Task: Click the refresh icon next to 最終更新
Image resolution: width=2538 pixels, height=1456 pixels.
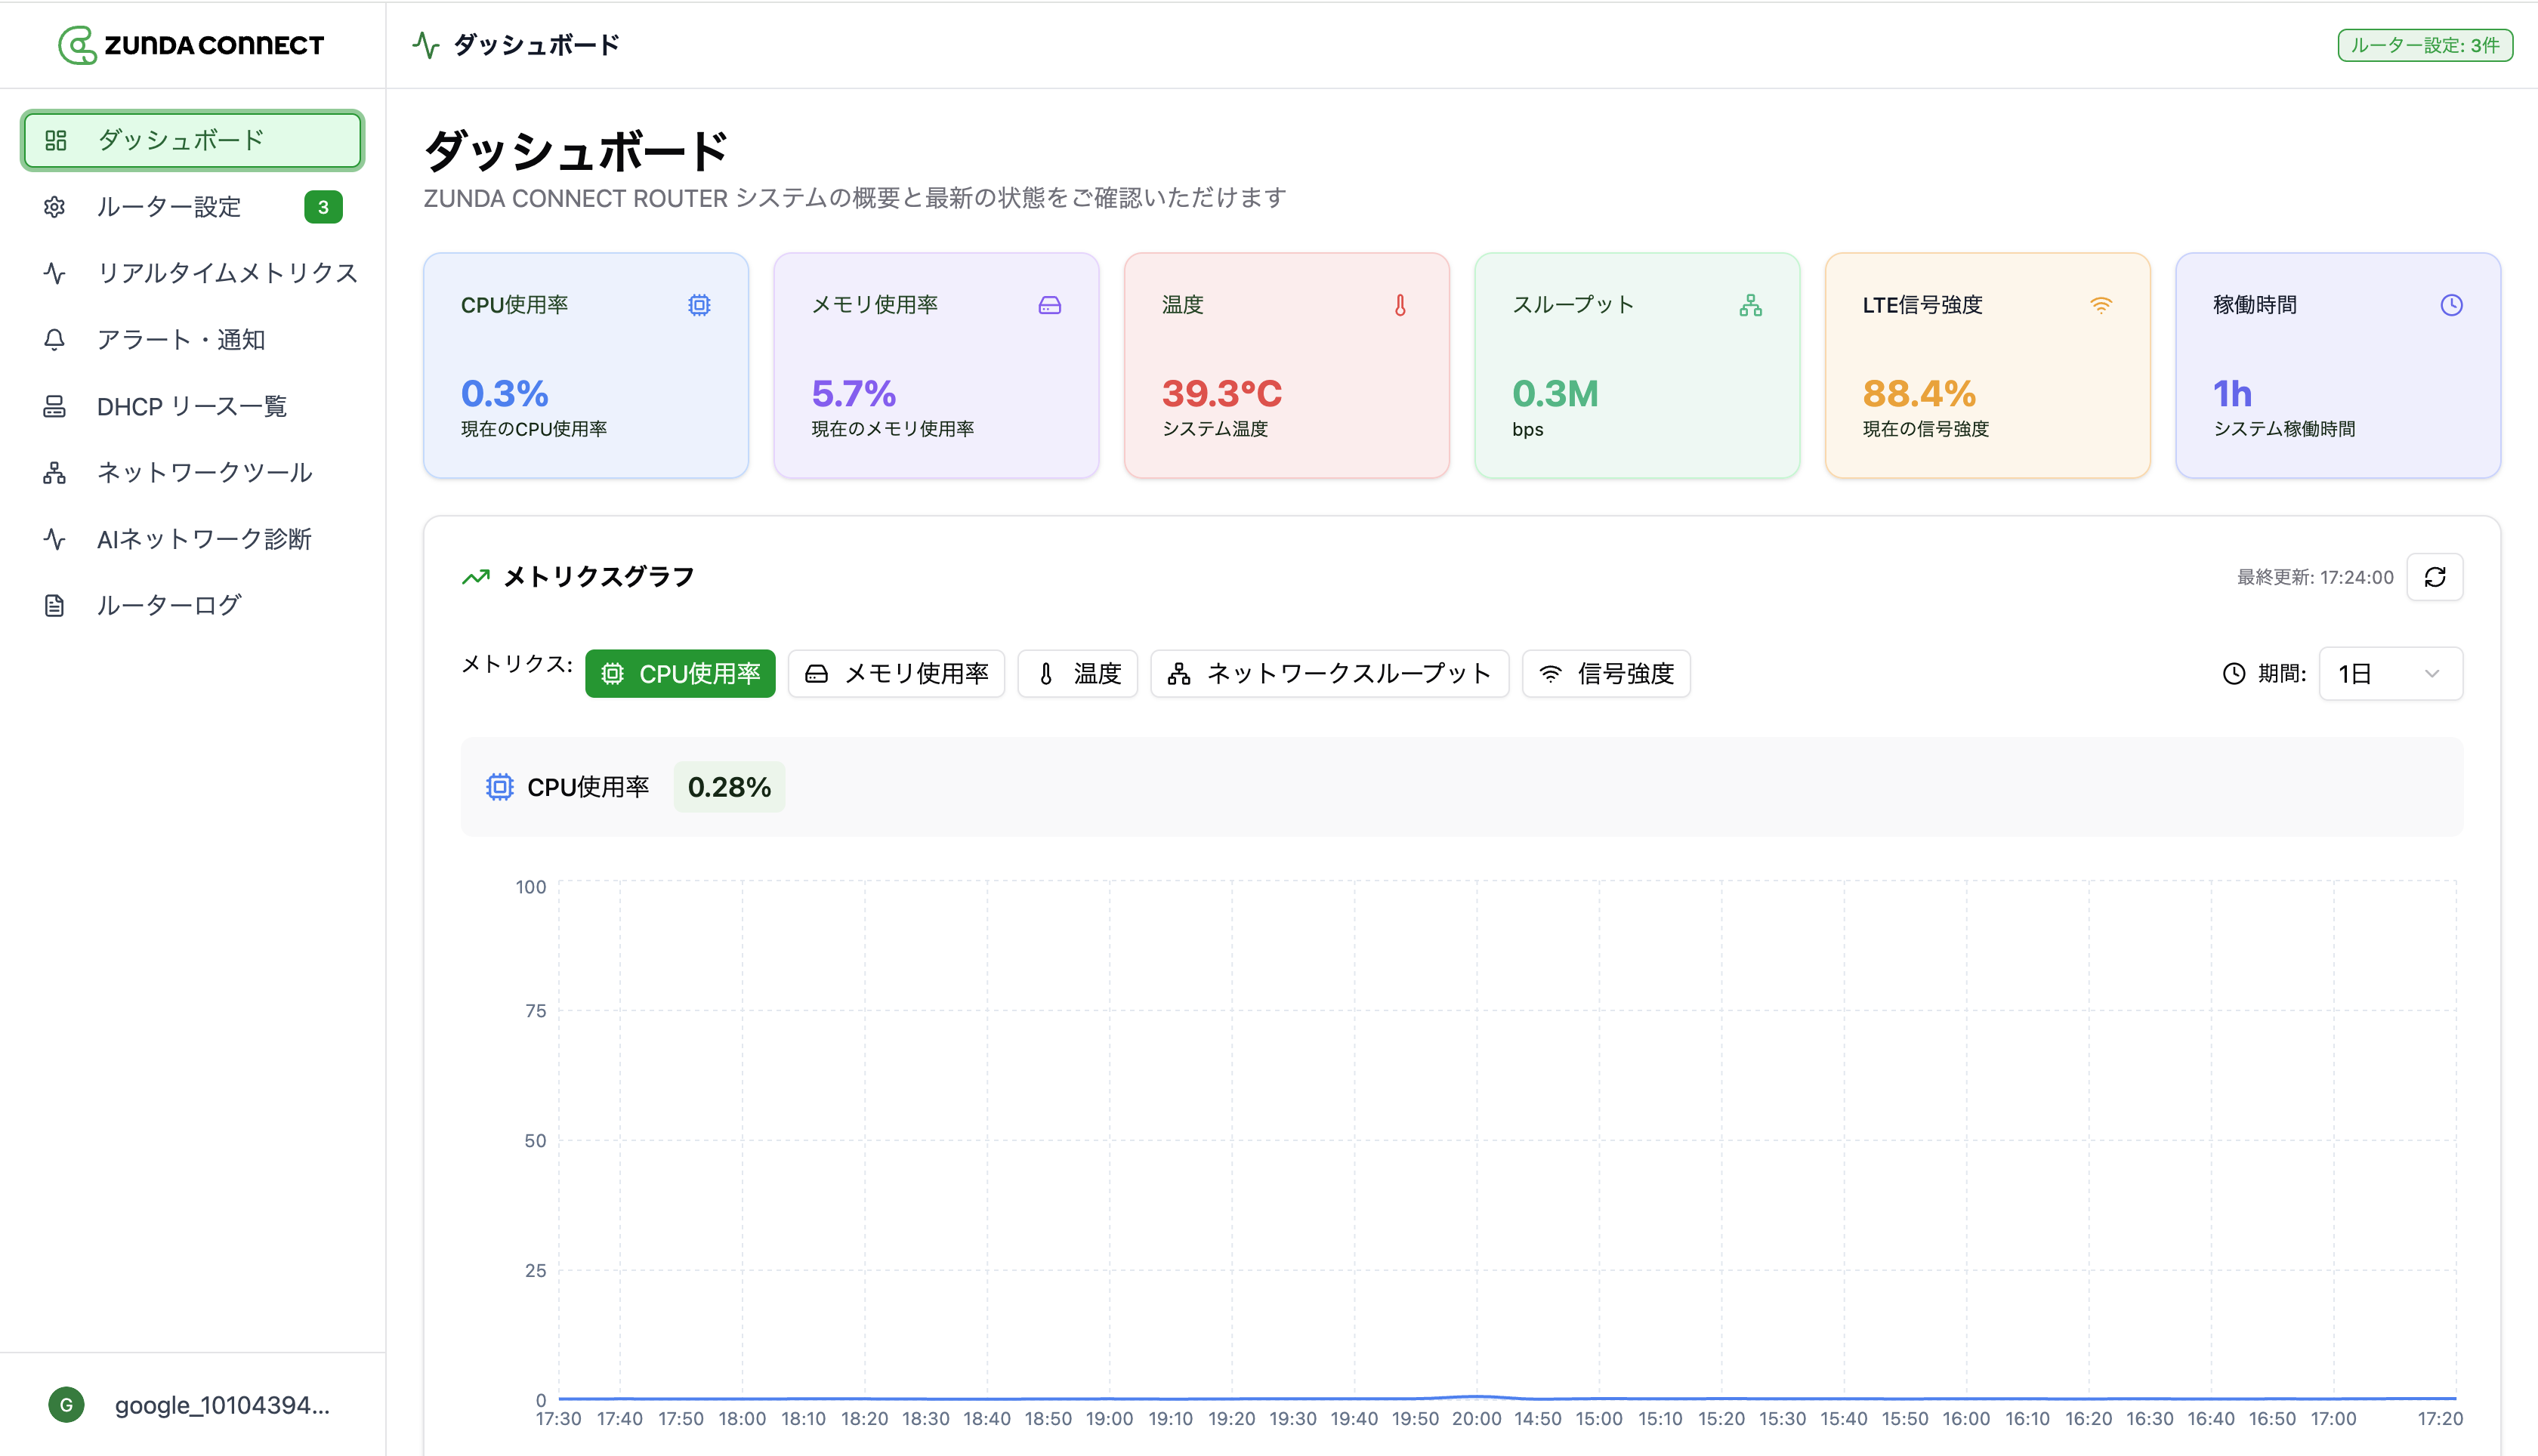Action: 2435,577
